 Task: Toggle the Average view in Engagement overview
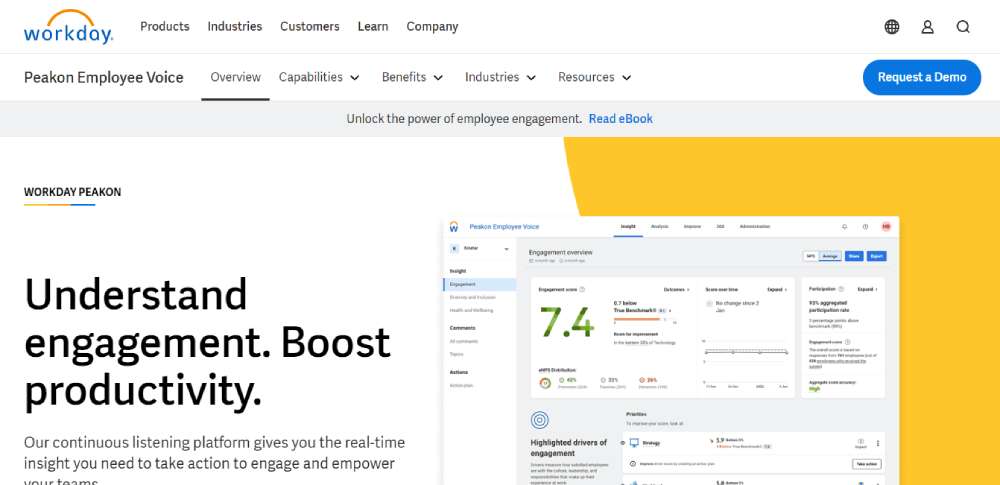[830, 256]
